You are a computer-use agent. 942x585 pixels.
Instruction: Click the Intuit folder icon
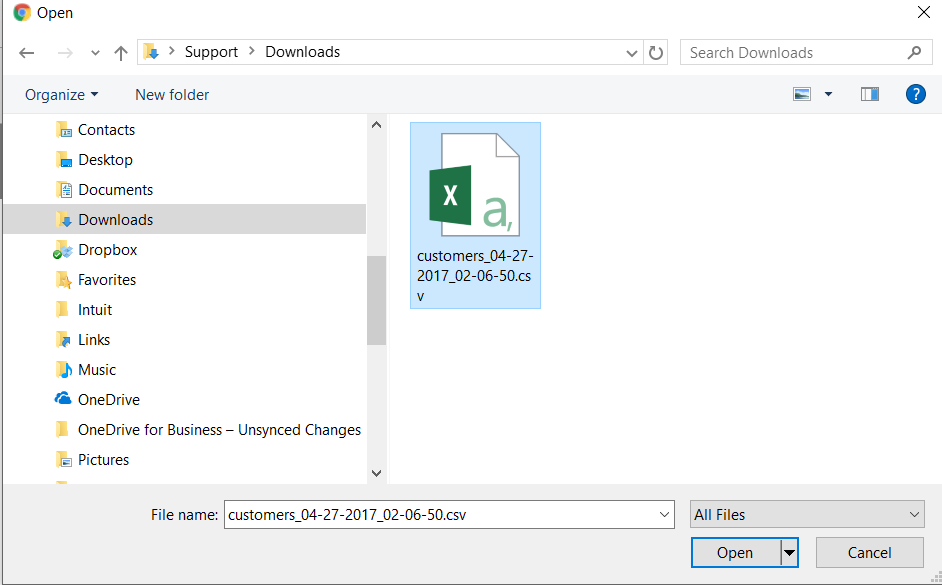(x=62, y=309)
